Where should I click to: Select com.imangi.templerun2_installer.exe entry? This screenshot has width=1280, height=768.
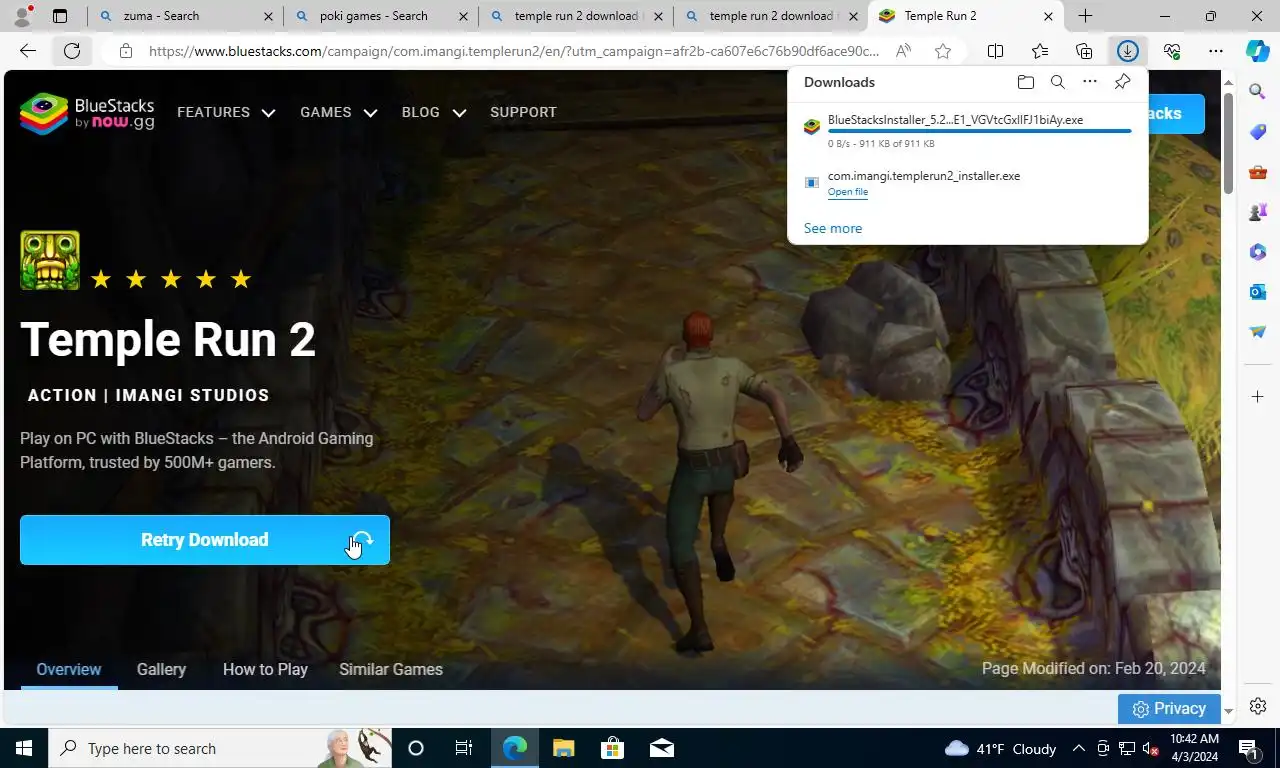click(968, 184)
